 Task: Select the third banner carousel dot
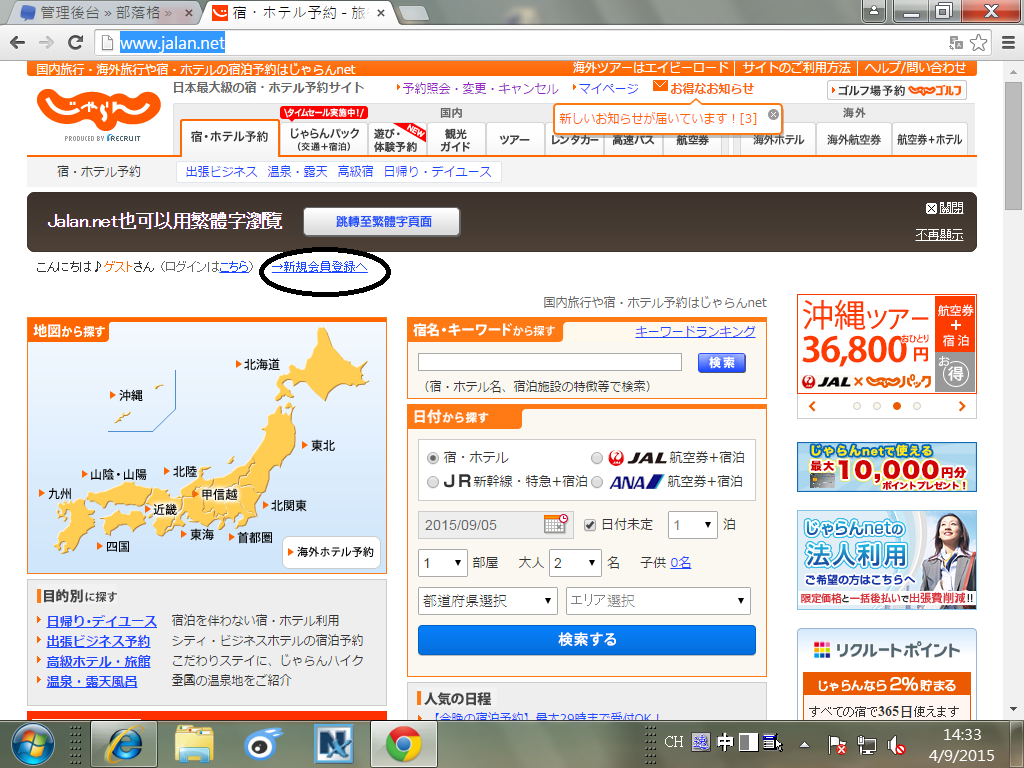897,406
